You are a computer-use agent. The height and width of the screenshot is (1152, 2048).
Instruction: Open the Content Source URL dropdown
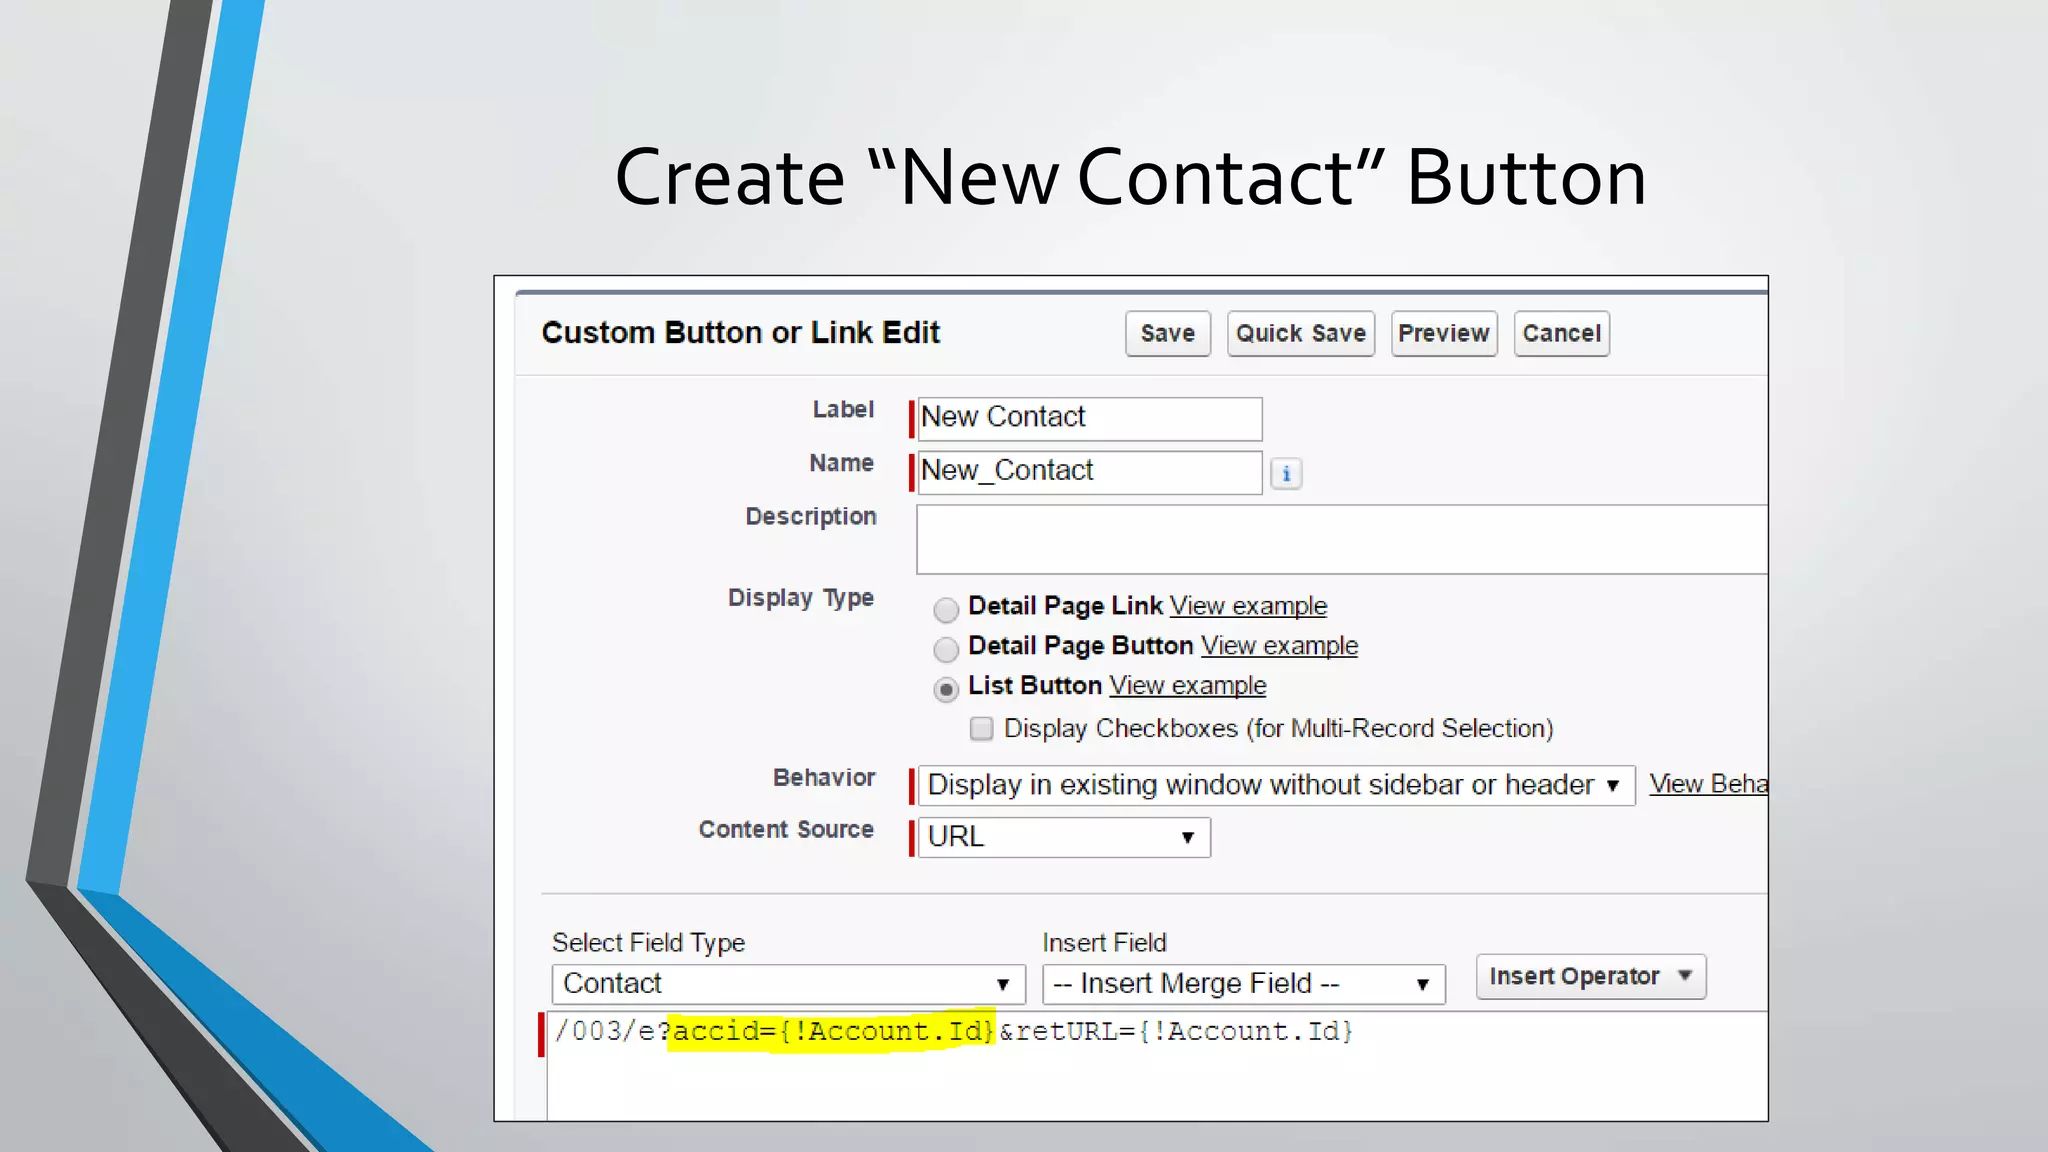tap(1064, 837)
